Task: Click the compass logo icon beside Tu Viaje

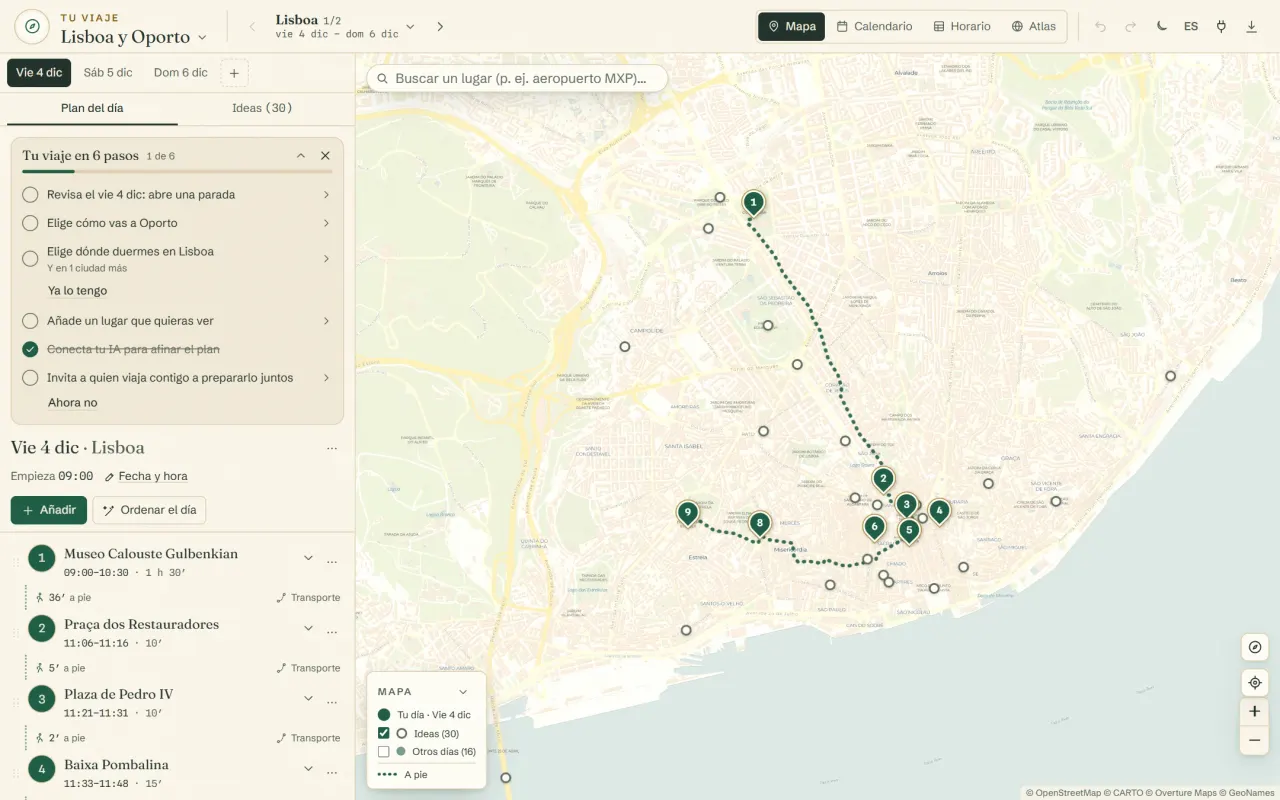Action: pos(32,26)
